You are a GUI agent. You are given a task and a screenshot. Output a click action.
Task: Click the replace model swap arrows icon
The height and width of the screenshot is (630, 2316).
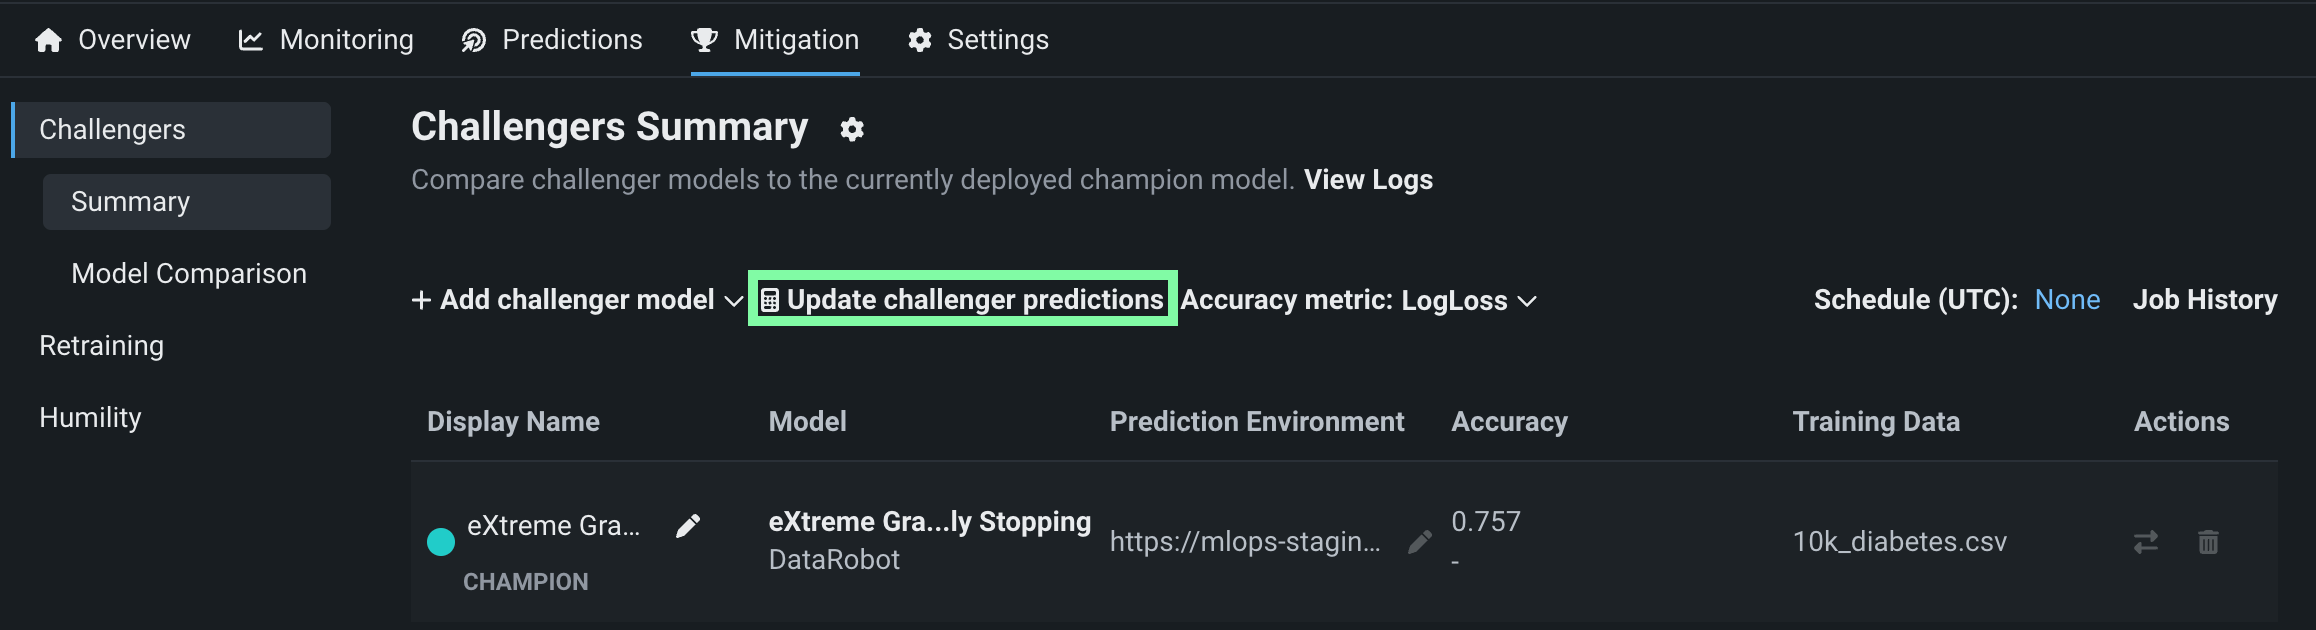(x=2146, y=542)
